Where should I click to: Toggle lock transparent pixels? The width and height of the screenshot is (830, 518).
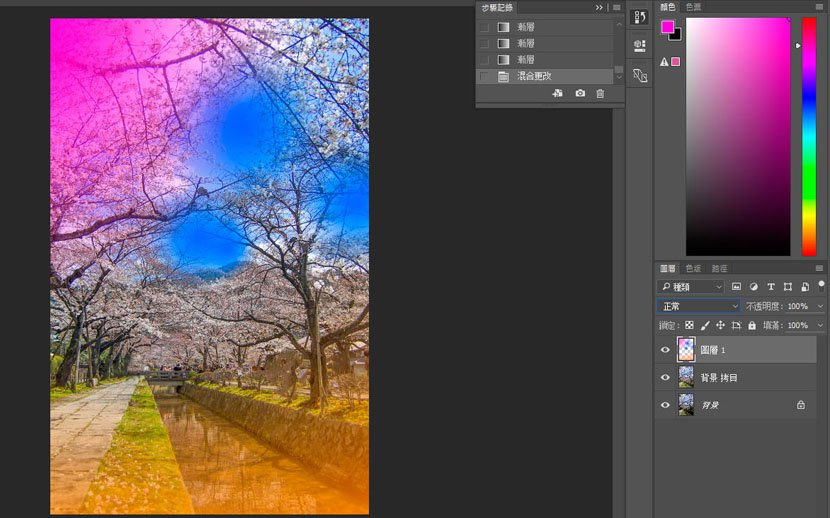click(x=689, y=325)
